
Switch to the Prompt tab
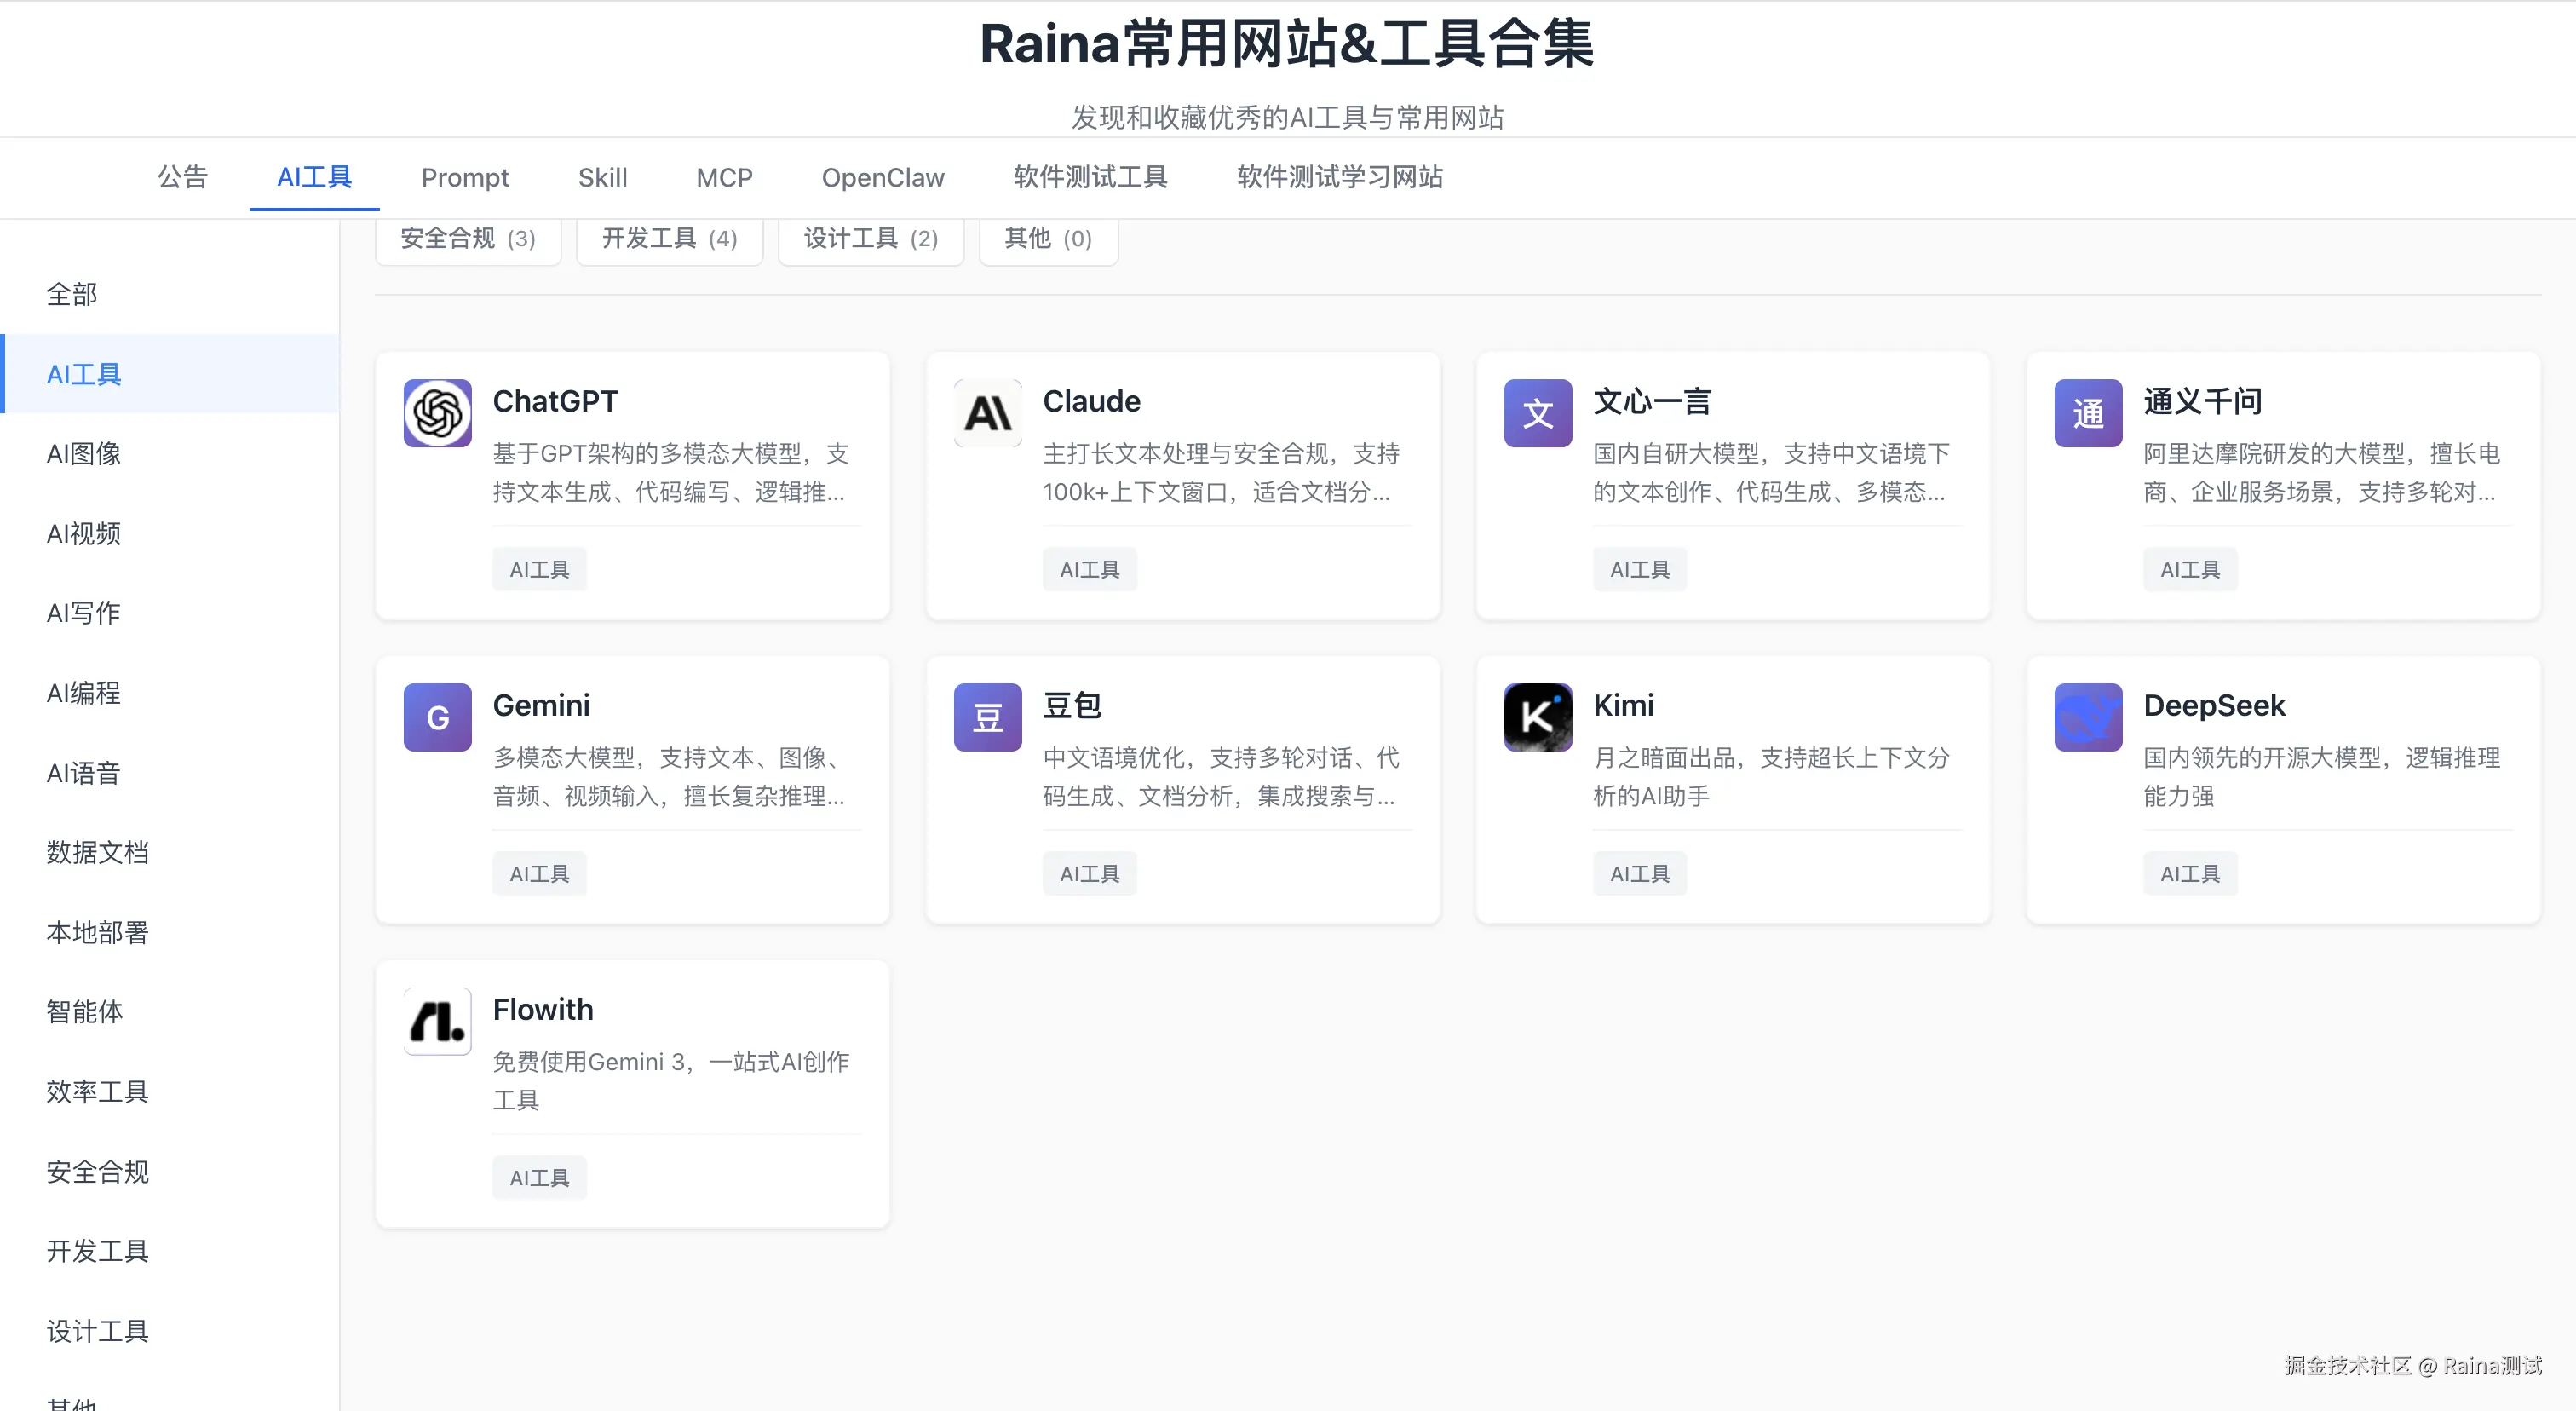coord(464,177)
